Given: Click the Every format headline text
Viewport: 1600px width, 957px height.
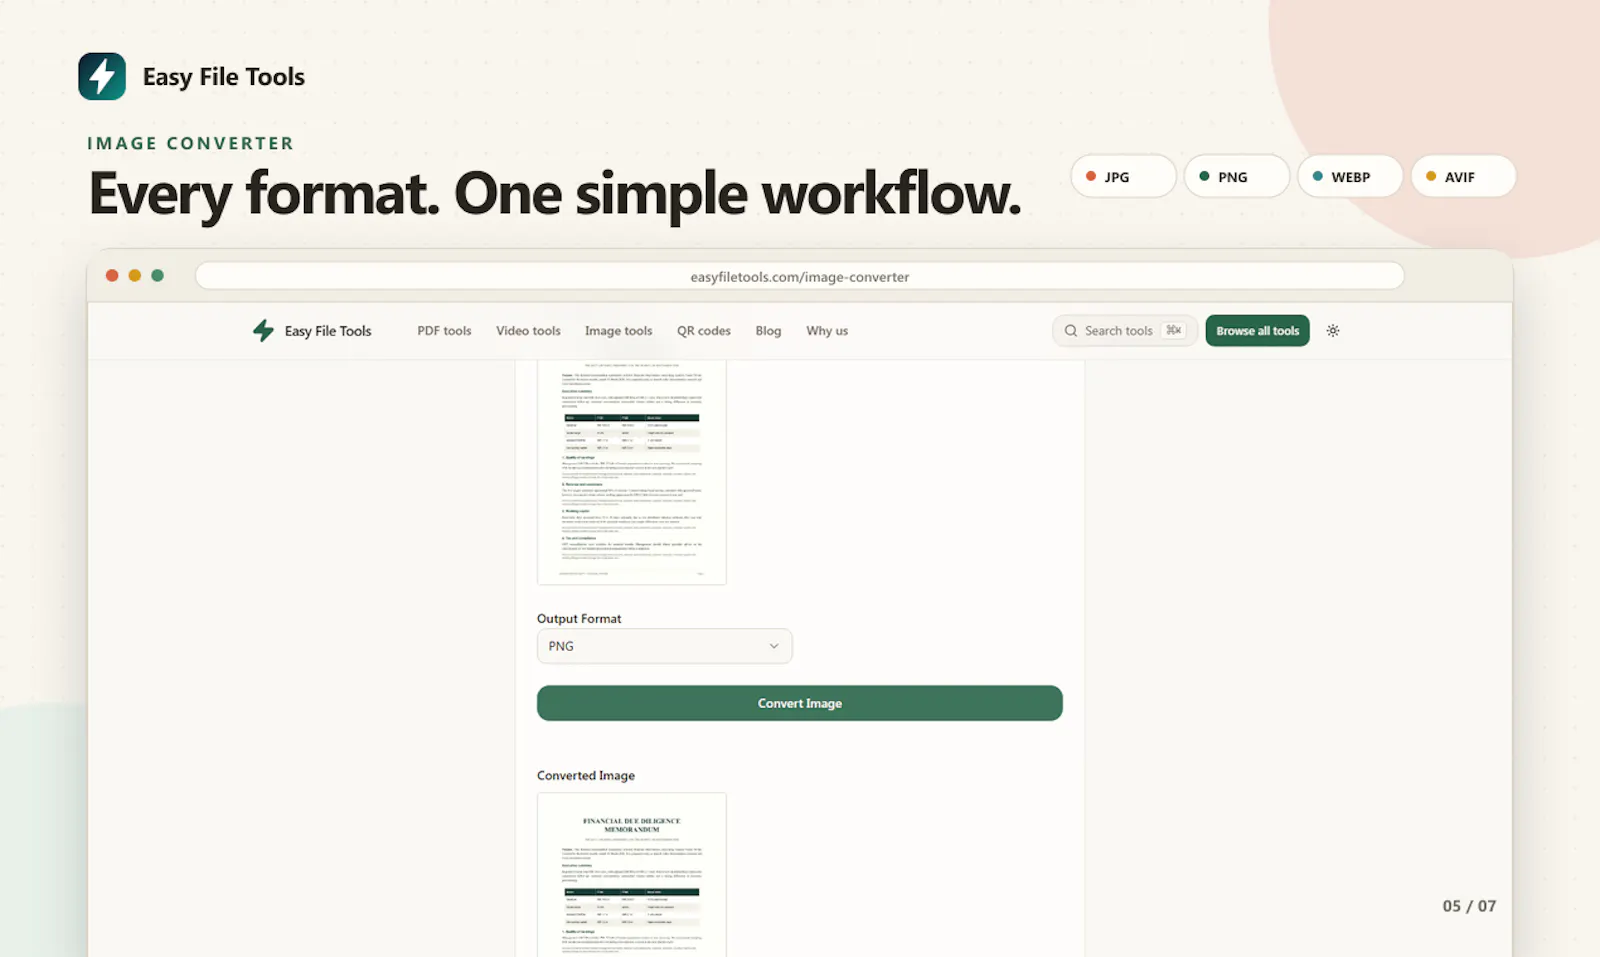Looking at the screenshot, I should point(555,194).
